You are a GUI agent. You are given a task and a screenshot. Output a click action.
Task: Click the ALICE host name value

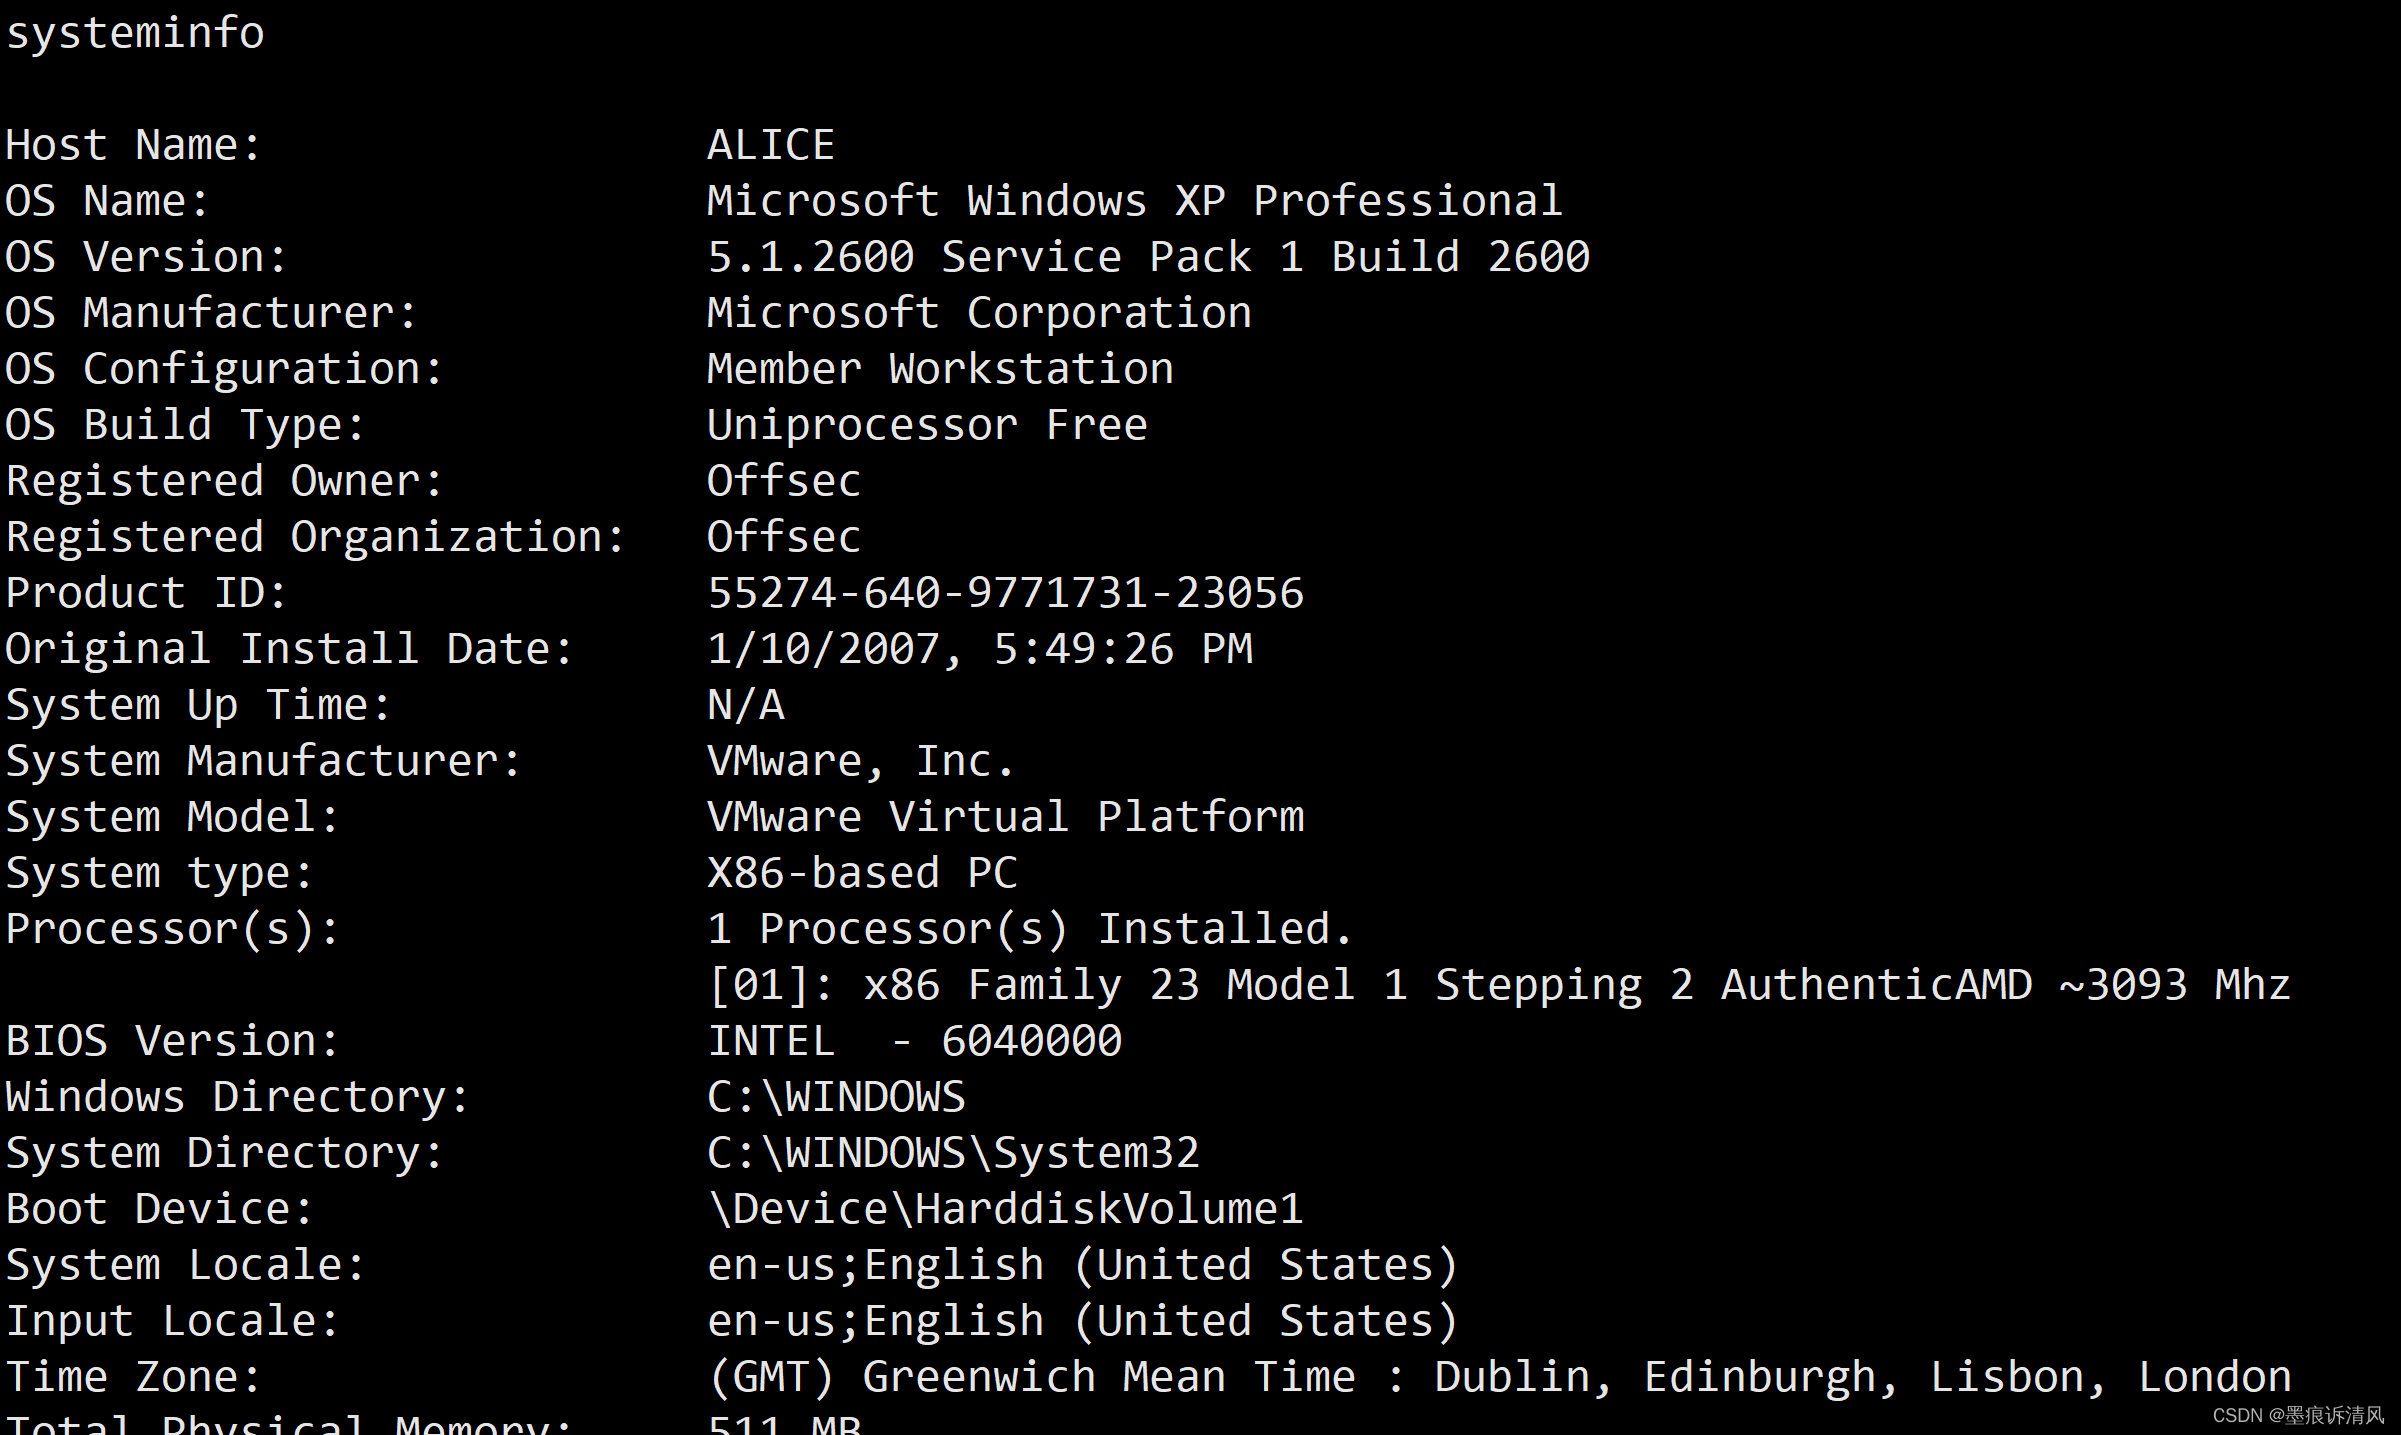770,146
